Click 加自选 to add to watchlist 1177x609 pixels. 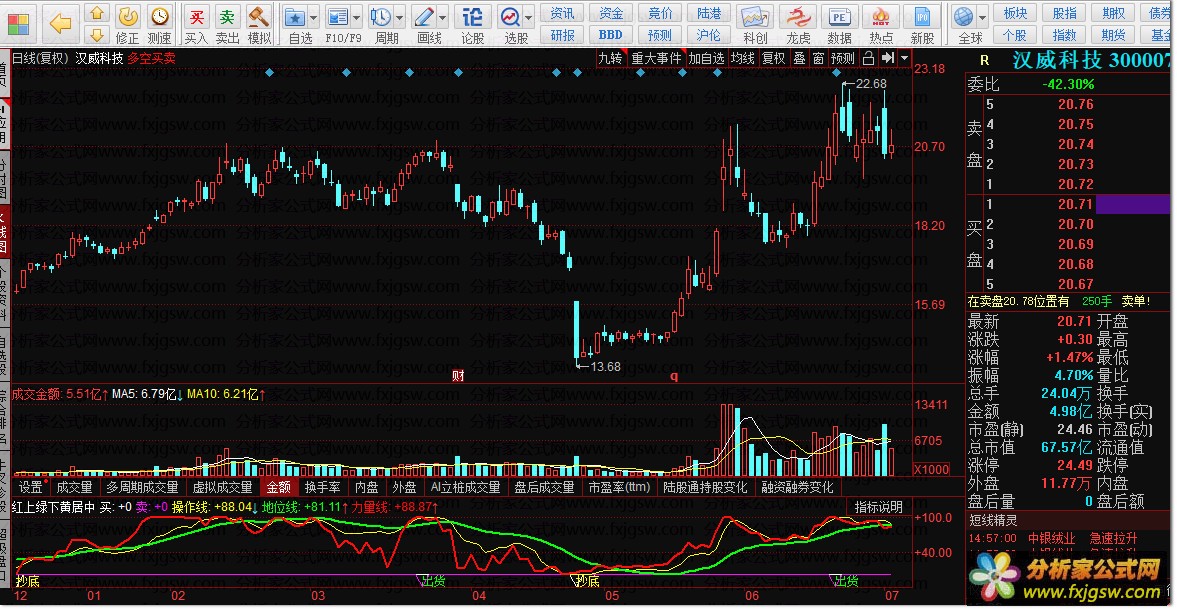tap(707, 59)
